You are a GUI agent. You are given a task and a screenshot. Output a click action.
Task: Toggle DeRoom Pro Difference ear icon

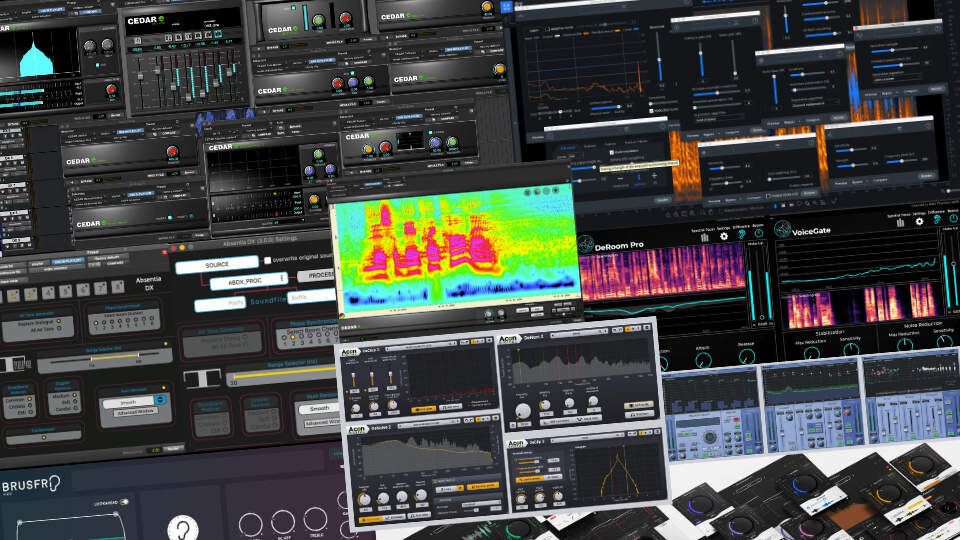(x=741, y=234)
